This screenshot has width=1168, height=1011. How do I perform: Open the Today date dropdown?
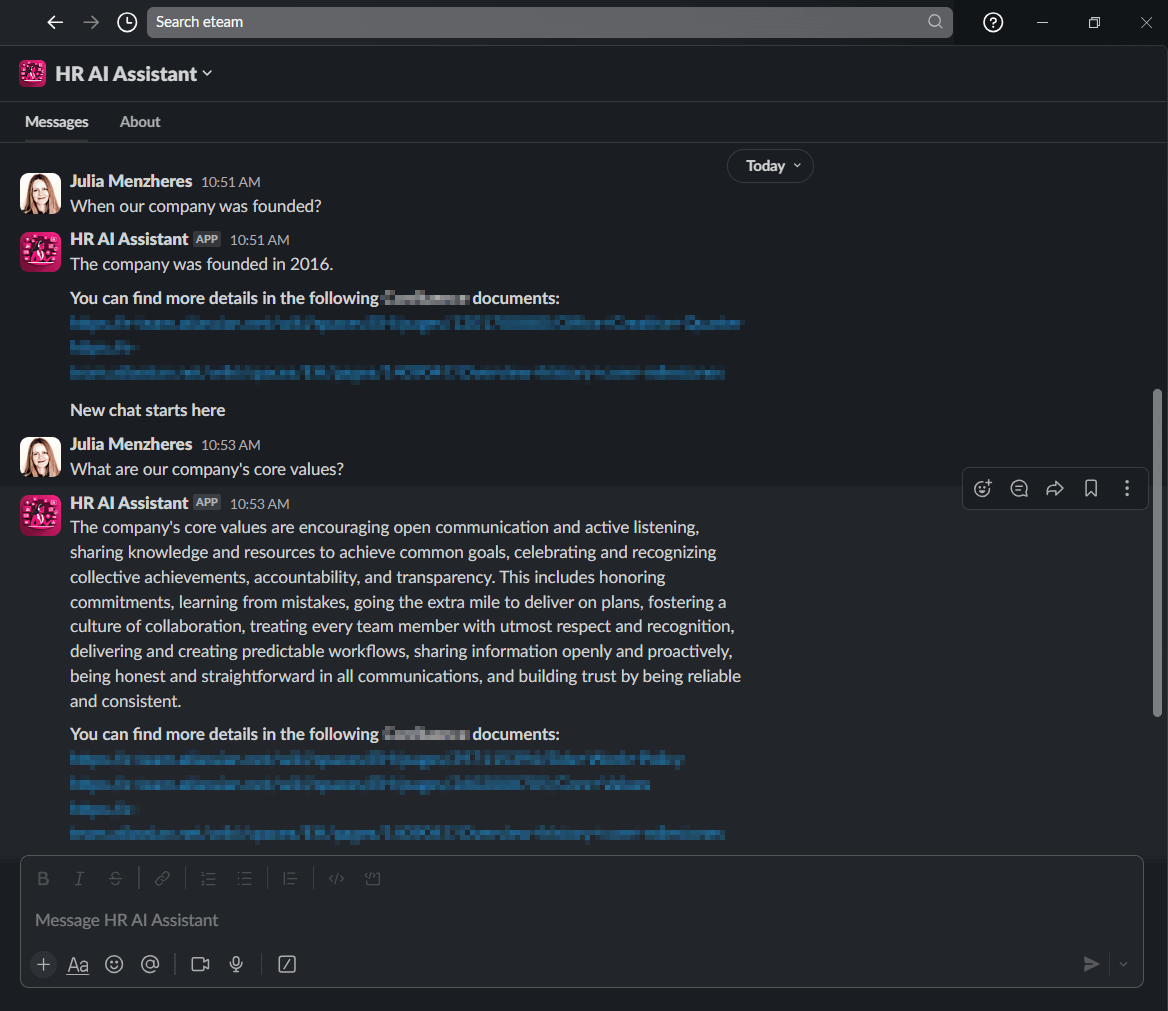click(x=770, y=165)
